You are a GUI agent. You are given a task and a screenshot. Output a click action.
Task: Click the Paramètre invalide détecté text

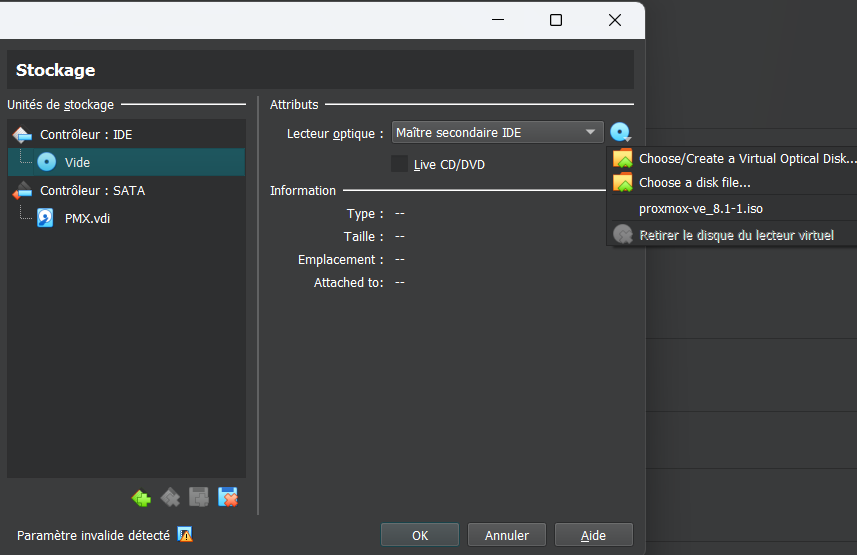click(93, 535)
